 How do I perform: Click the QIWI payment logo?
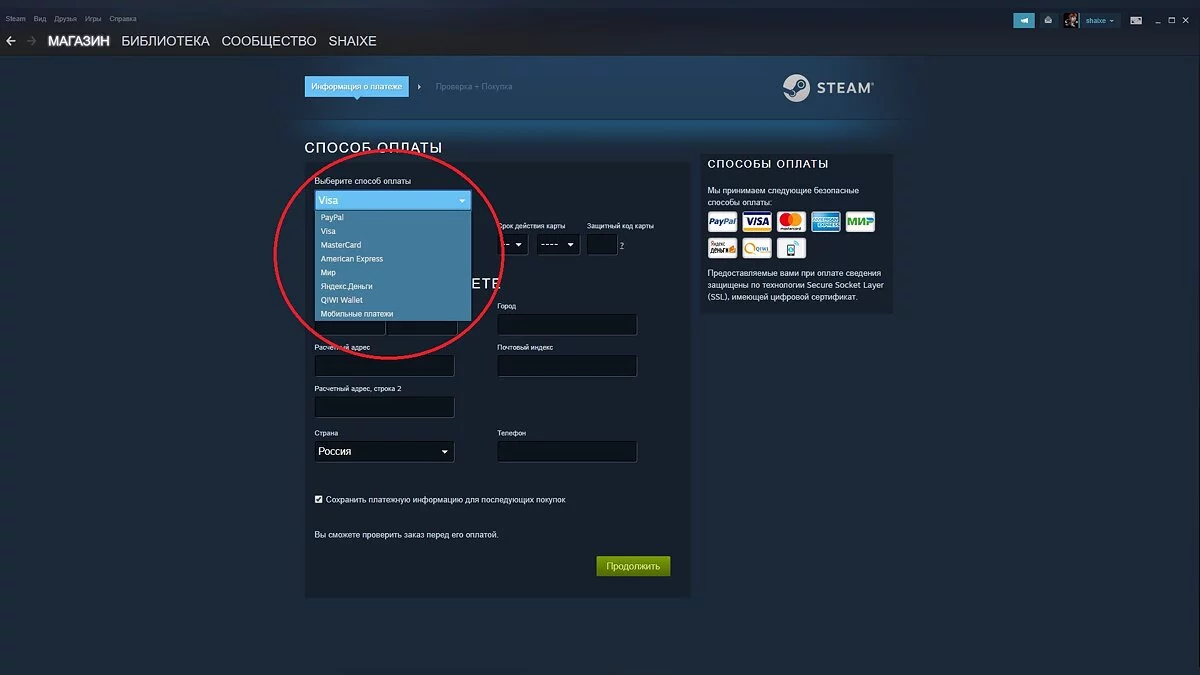pos(757,248)
